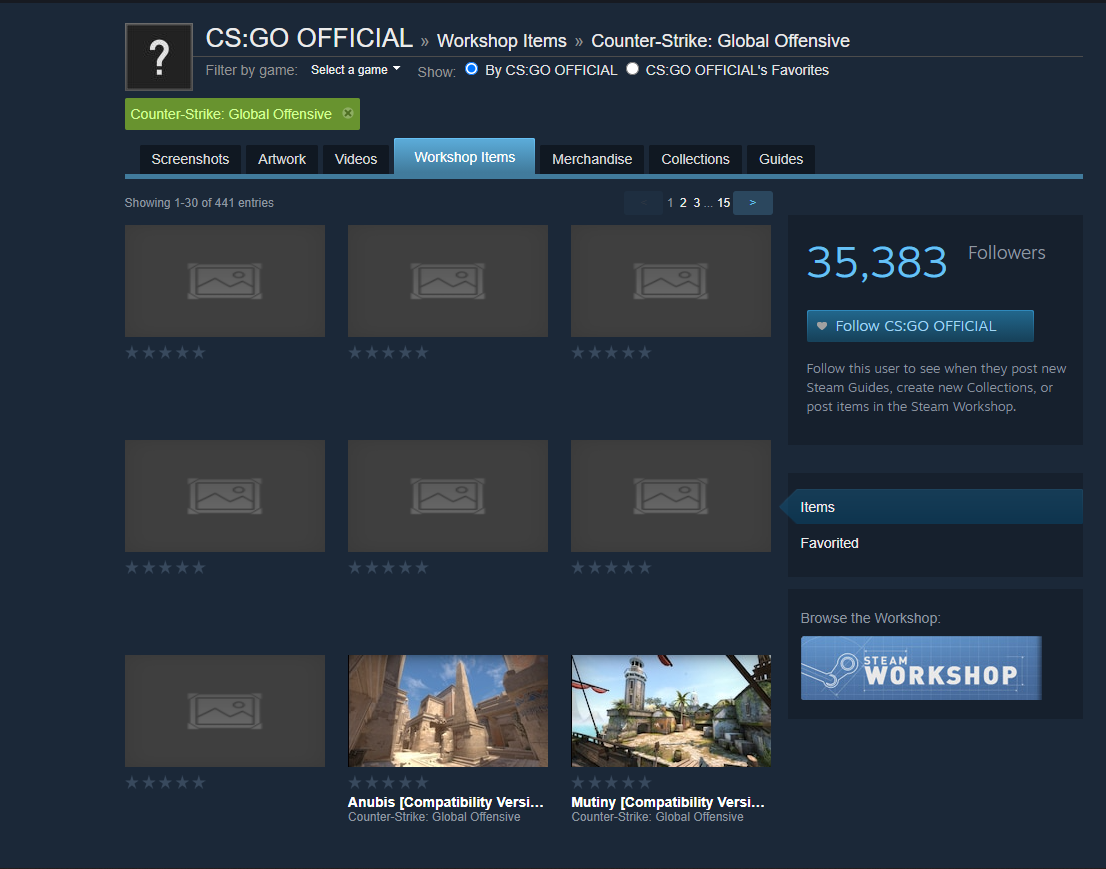Select the By CS:GO OFFICIAL radio option
Image resolution: width=1106 pixels, height=869 pixels.
coord(471,68)
